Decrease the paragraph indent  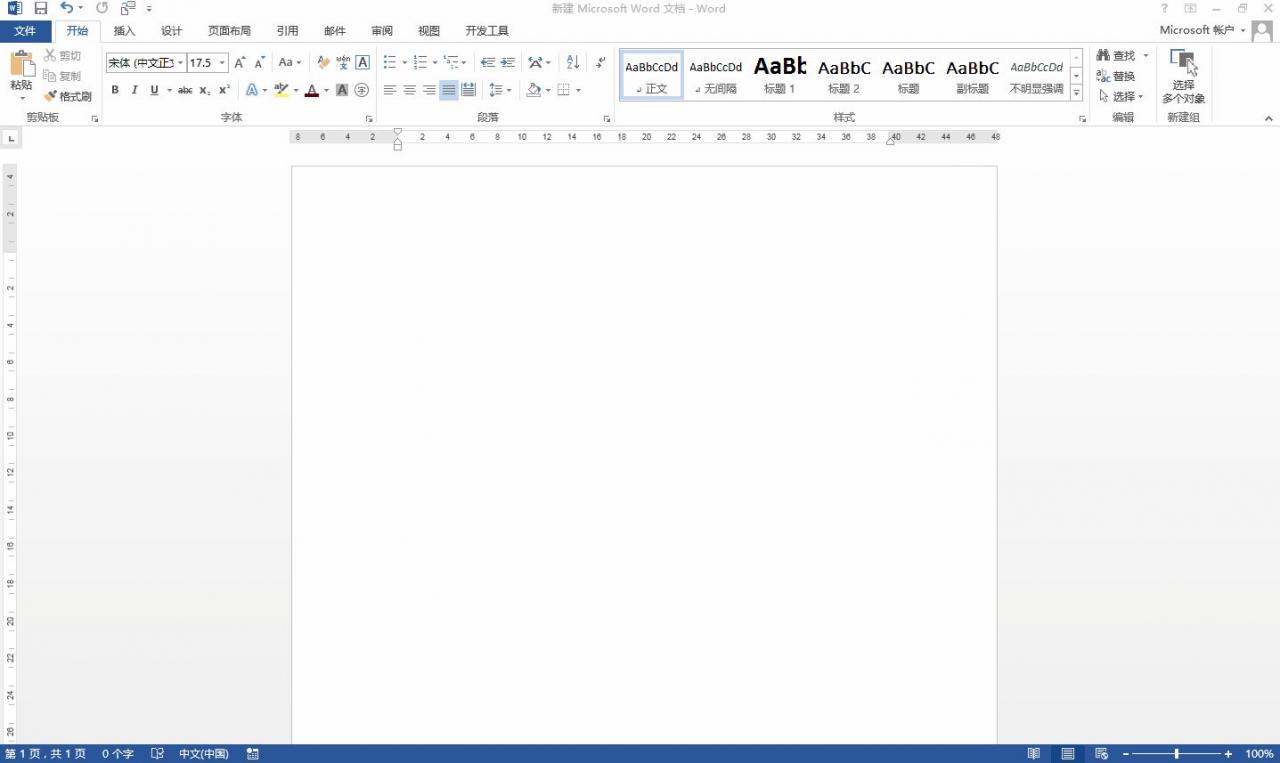[488, 62]
